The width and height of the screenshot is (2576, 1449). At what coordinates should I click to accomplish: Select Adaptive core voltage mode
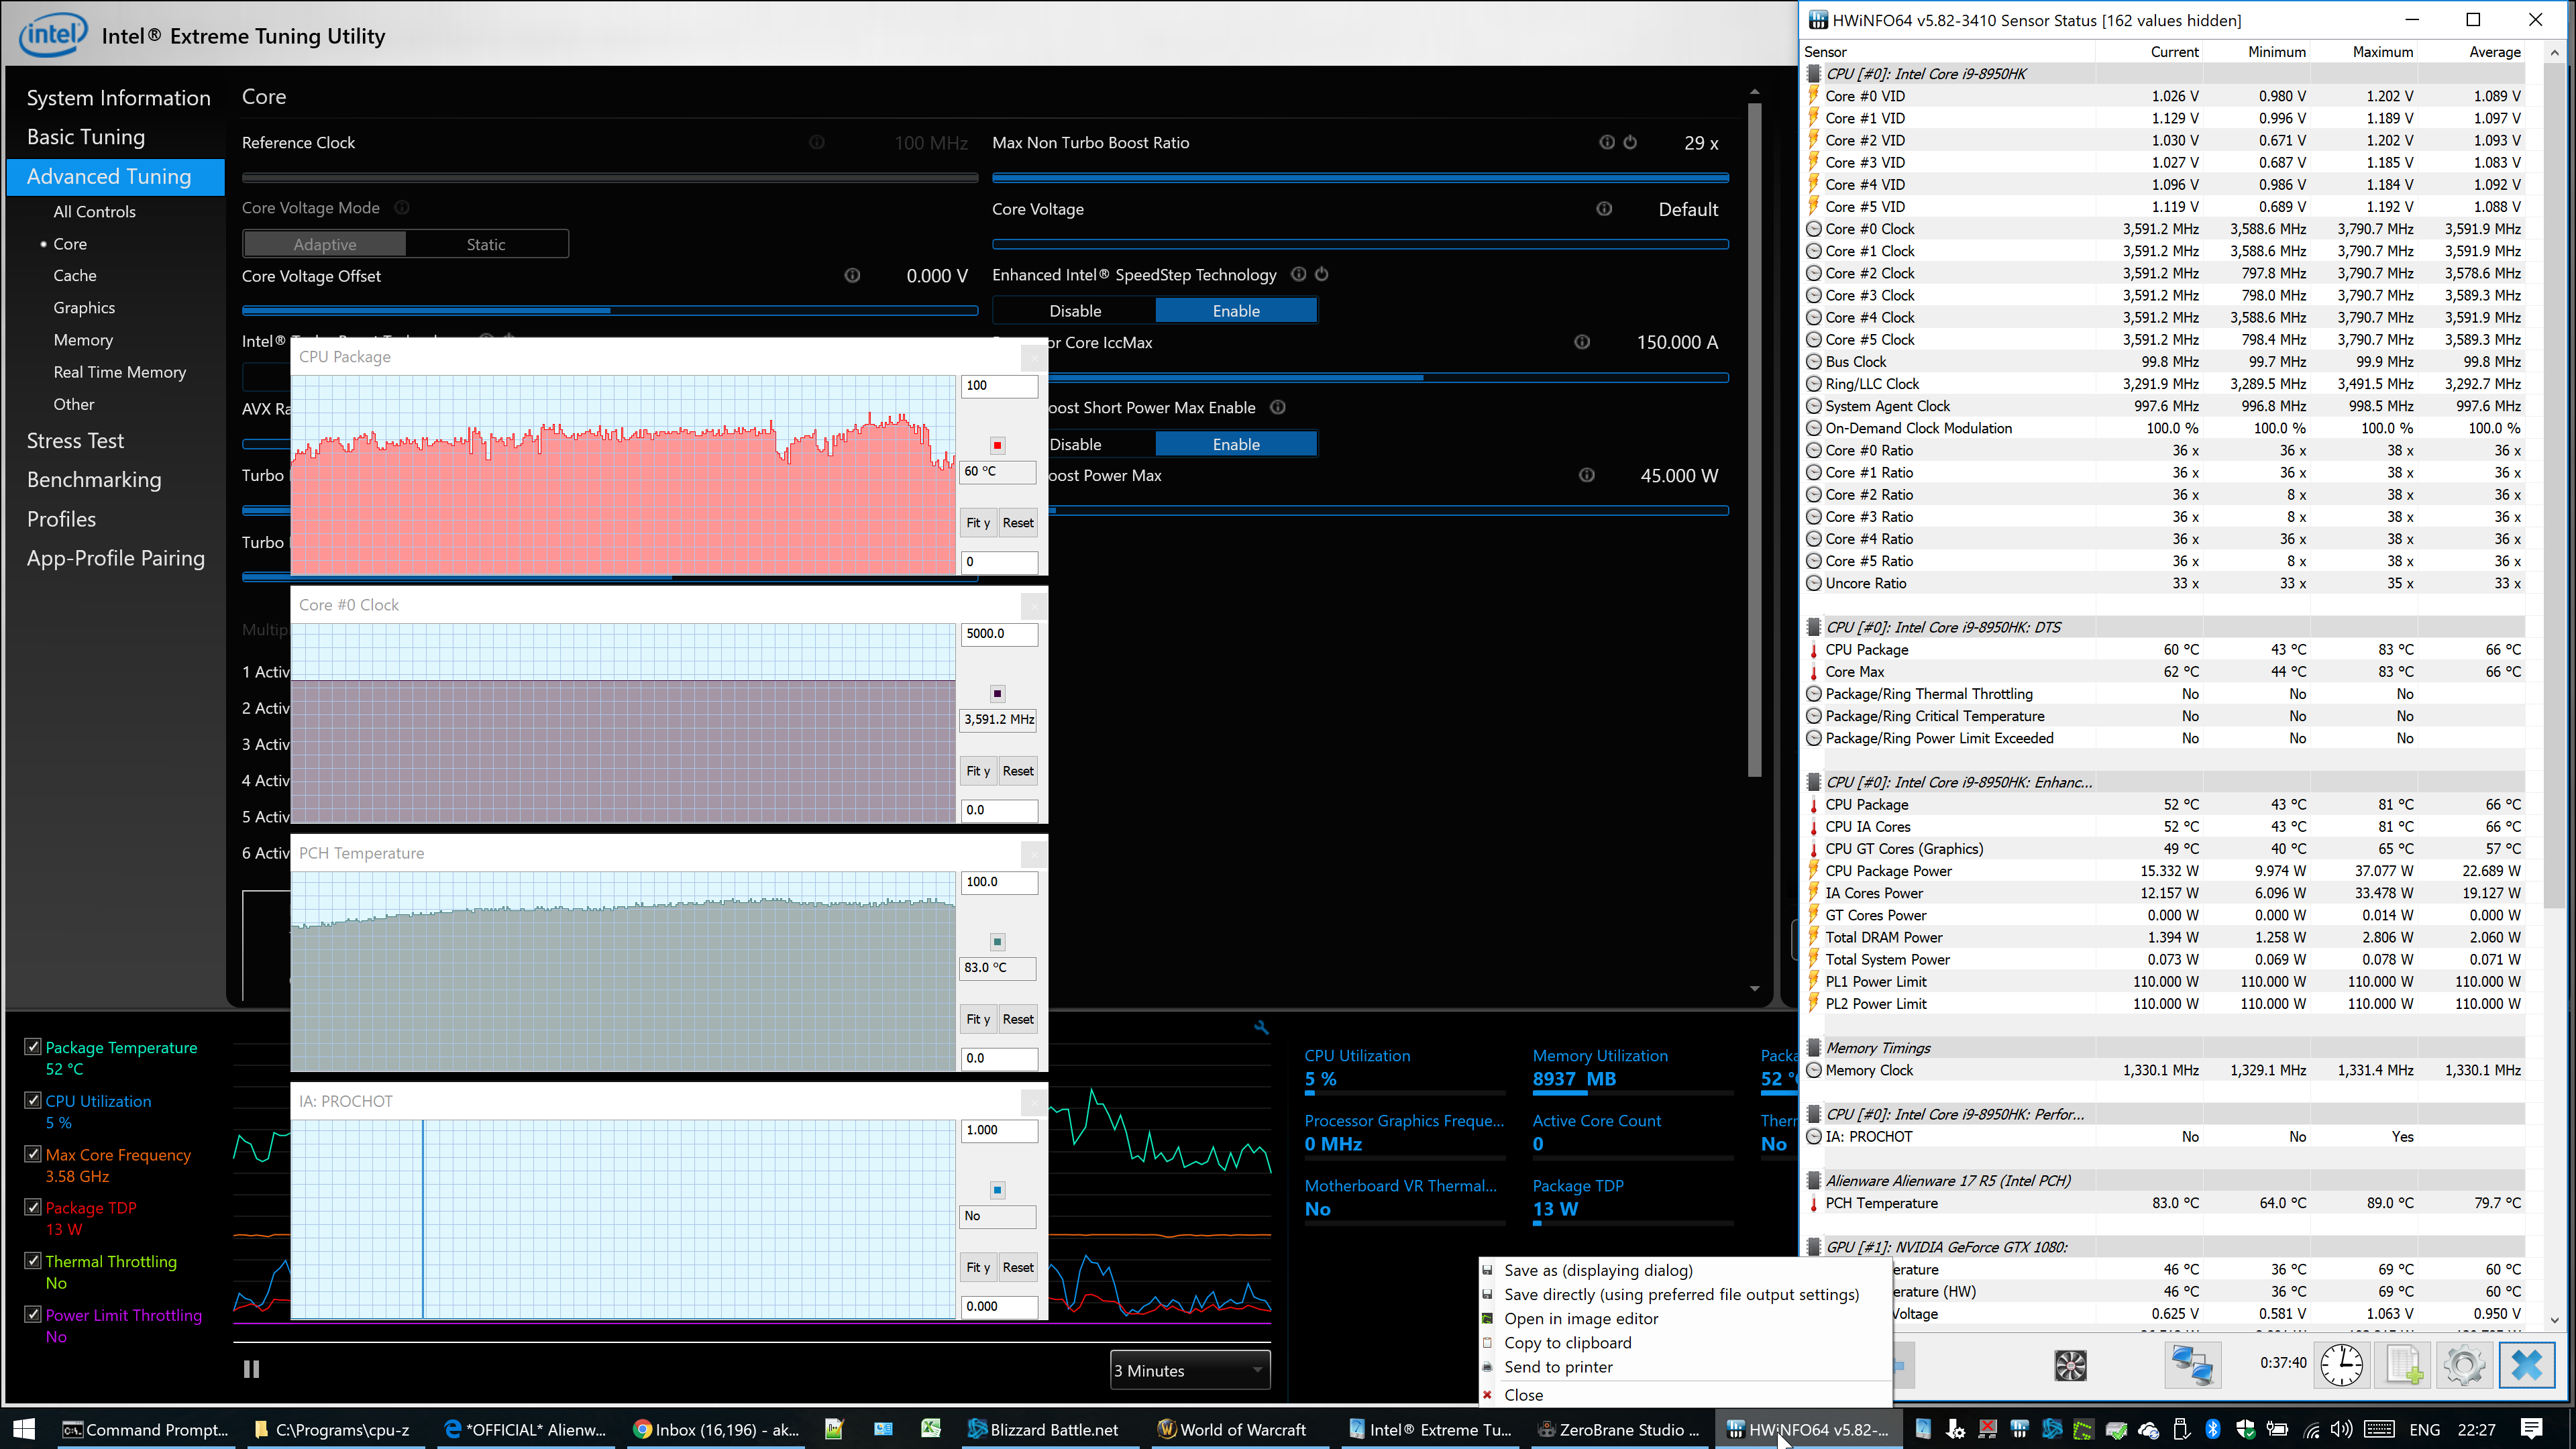tap(325, 244)
